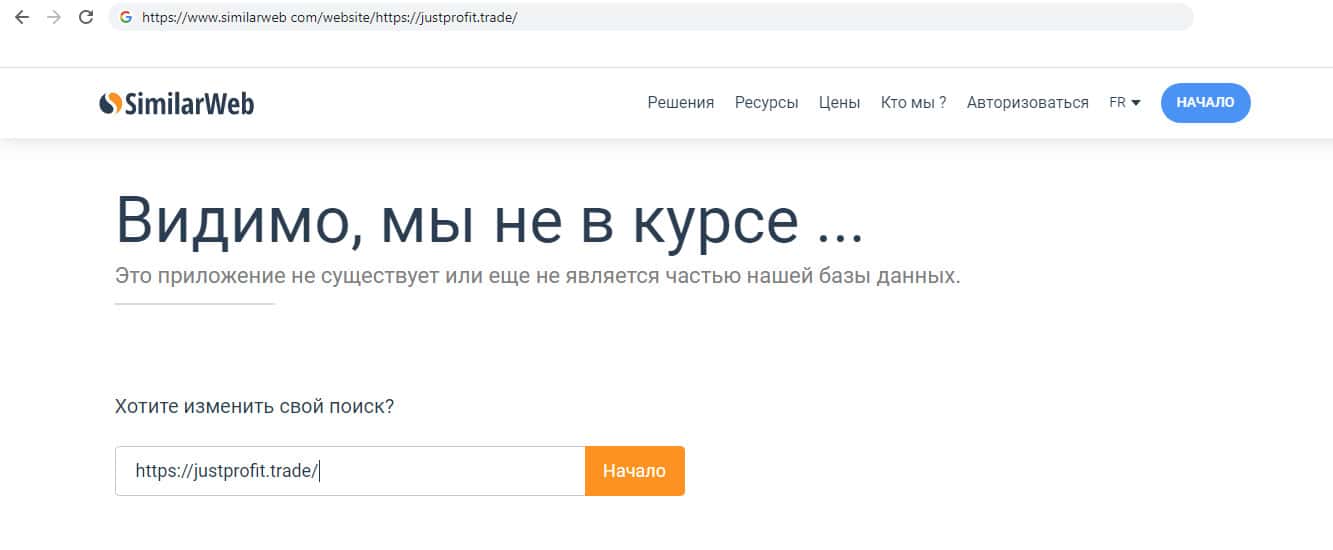Click the browser forward arrow
The height and width of the screenshot is (550, 1333).
(x=54, y=17)
